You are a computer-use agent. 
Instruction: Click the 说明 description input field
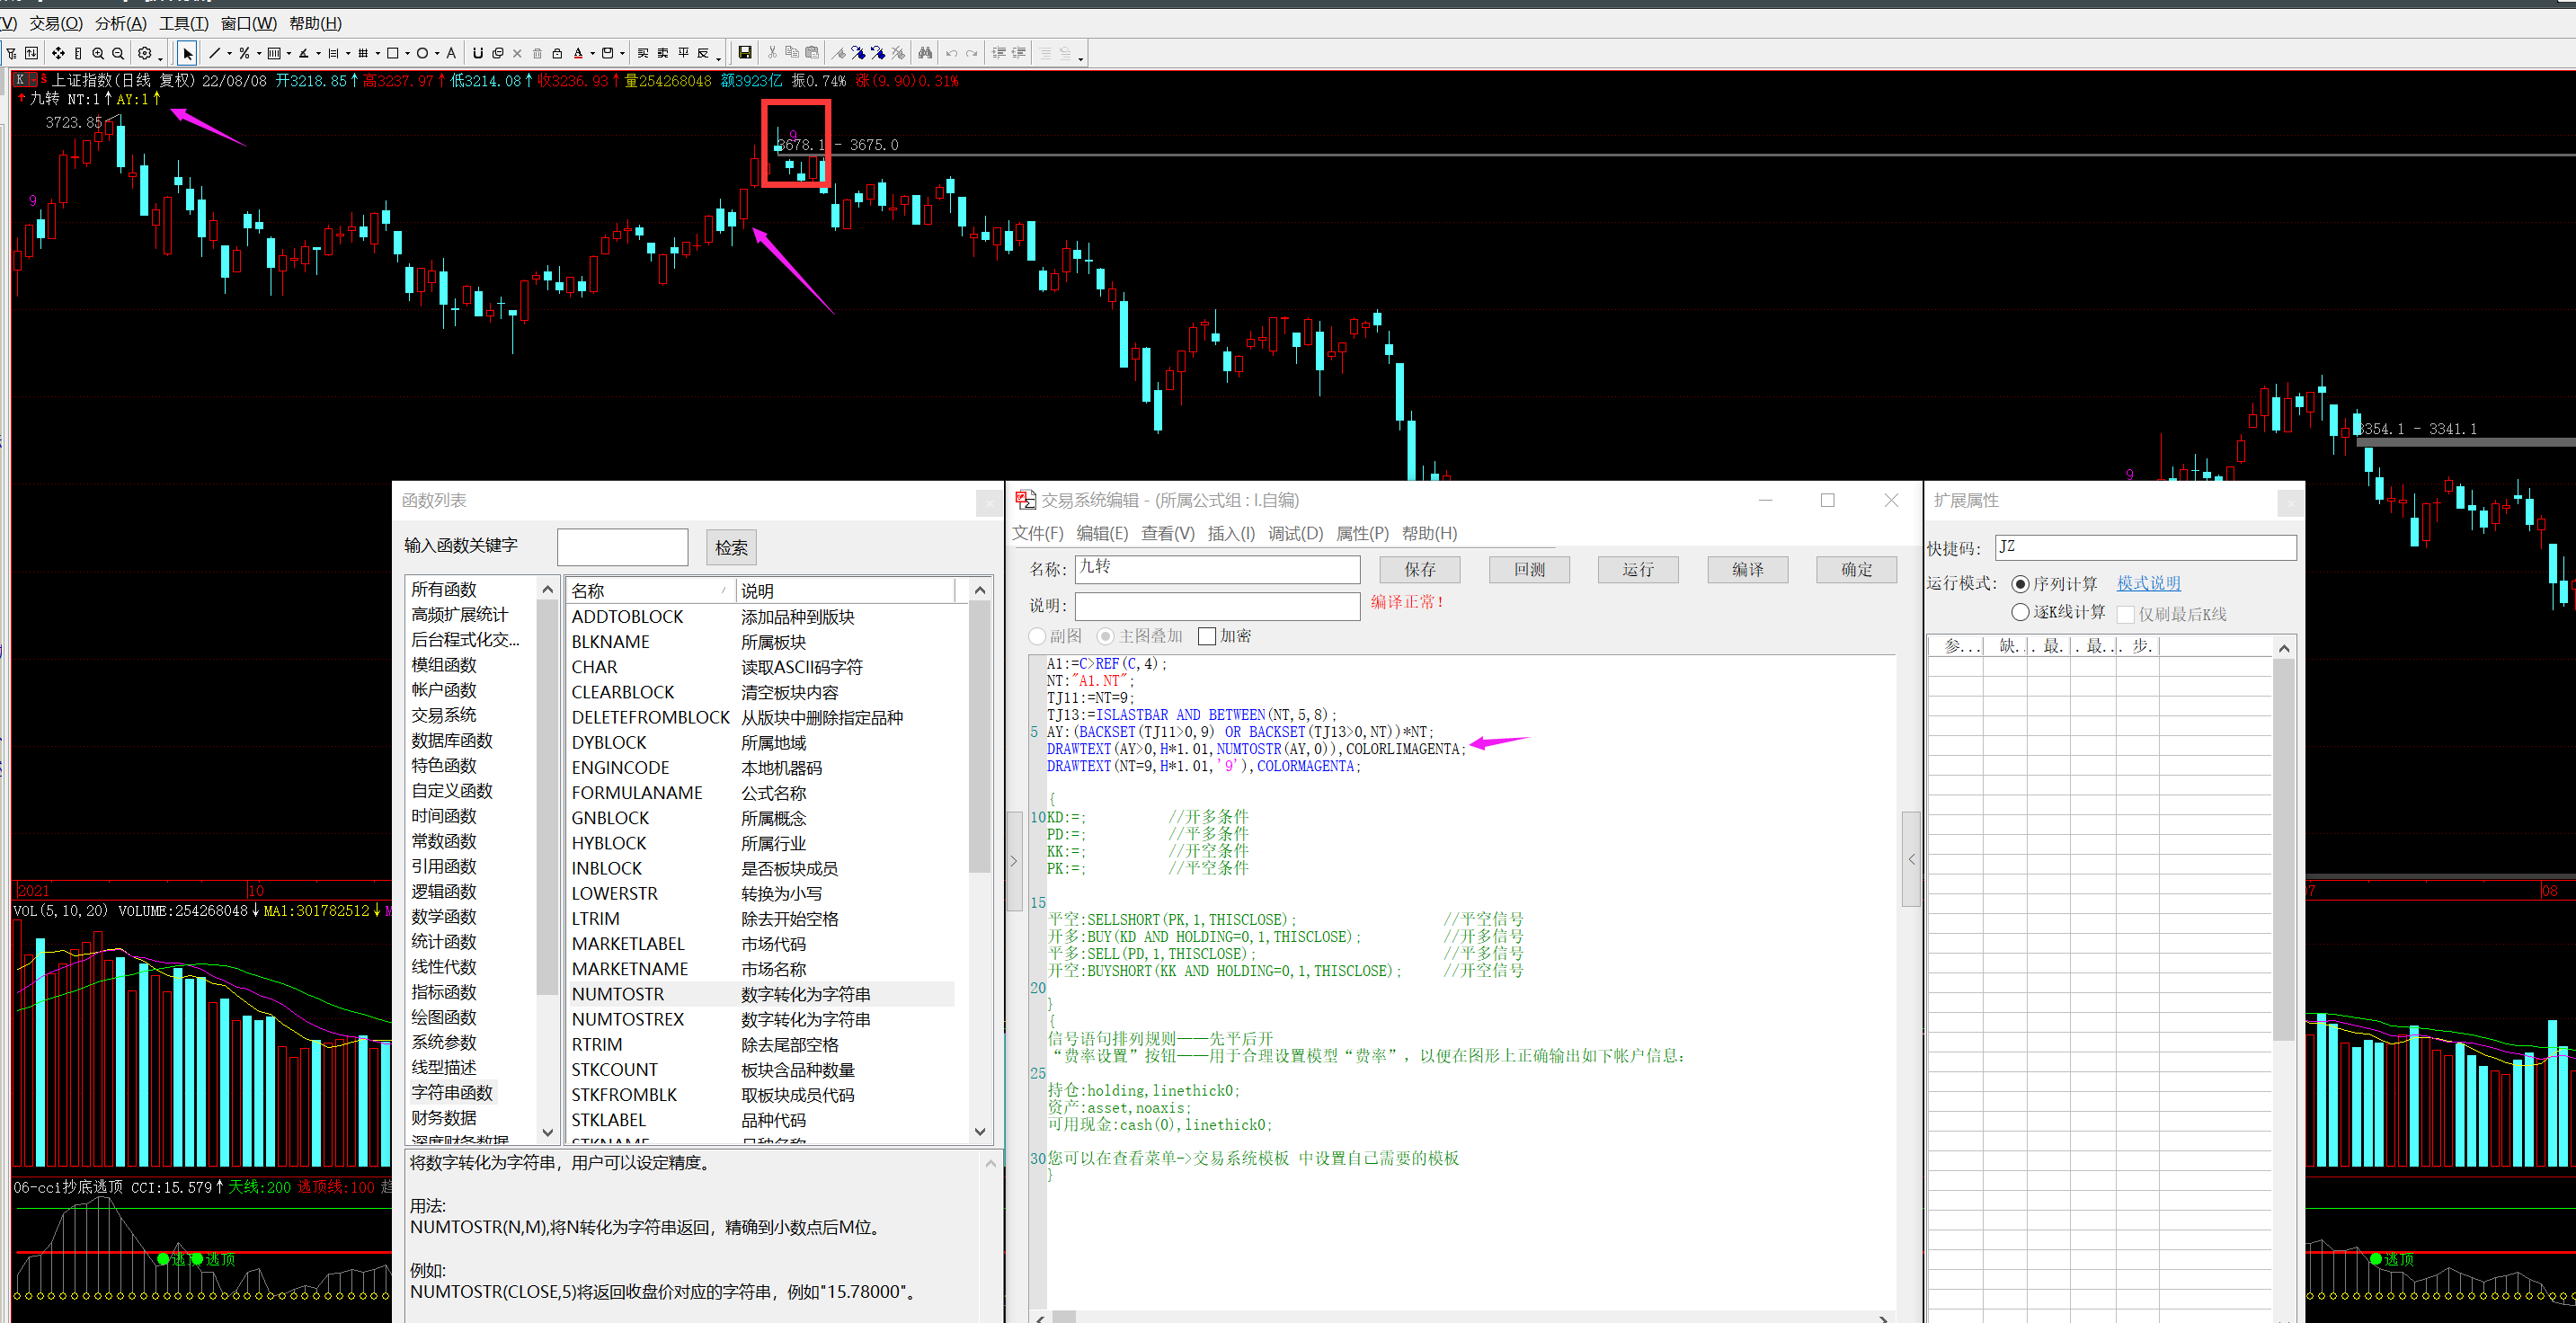(x=1217, y=606)
